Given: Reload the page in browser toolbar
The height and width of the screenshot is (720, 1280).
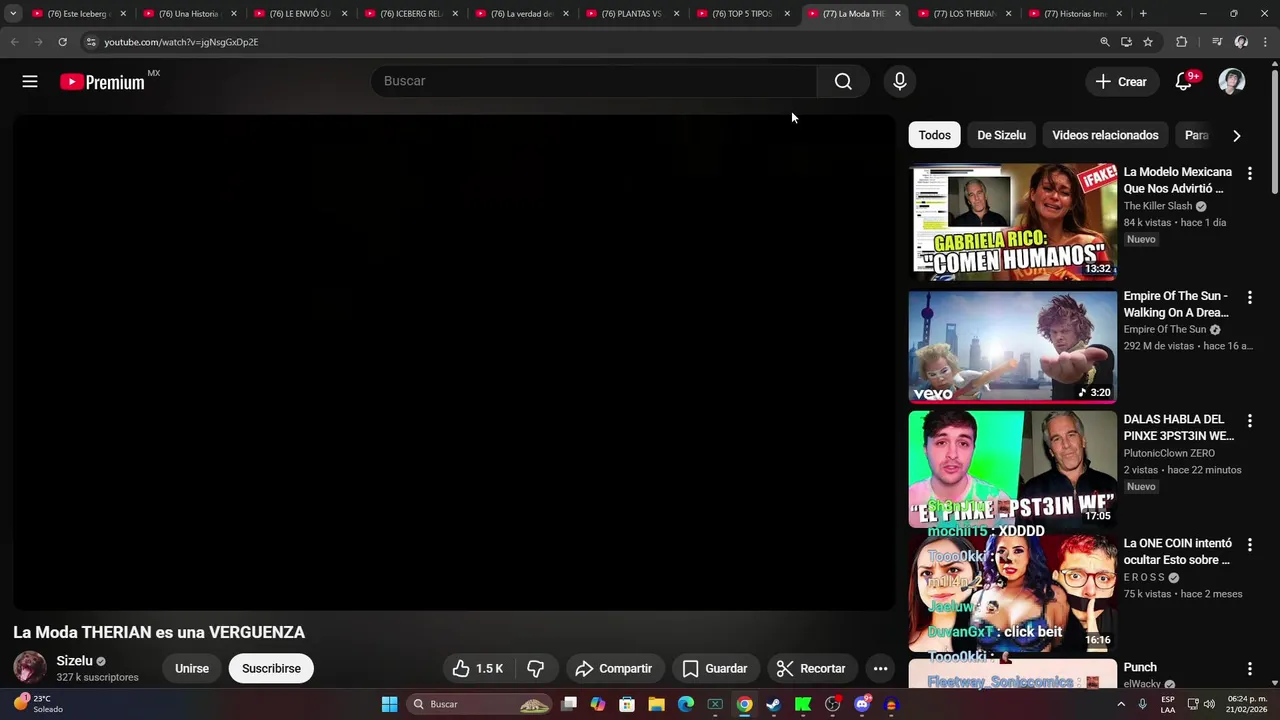Looking at the screenshot, I should click(x=62, y=42).
